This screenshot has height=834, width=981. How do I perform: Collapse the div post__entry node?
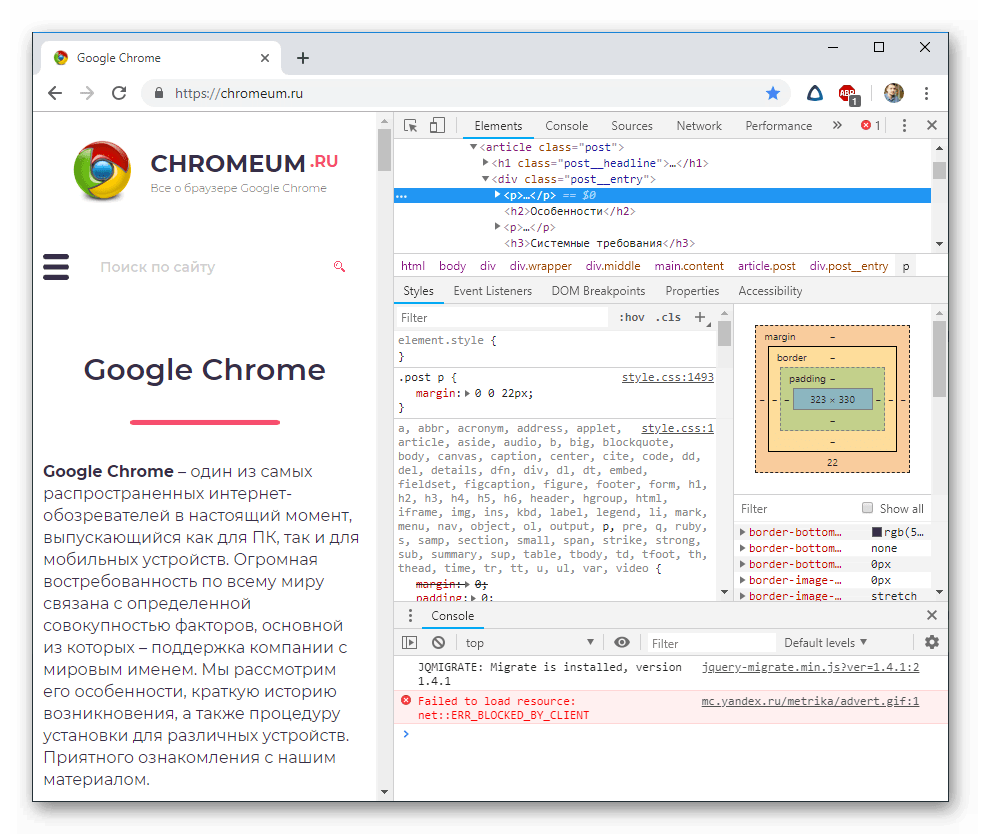coord(485,179)
